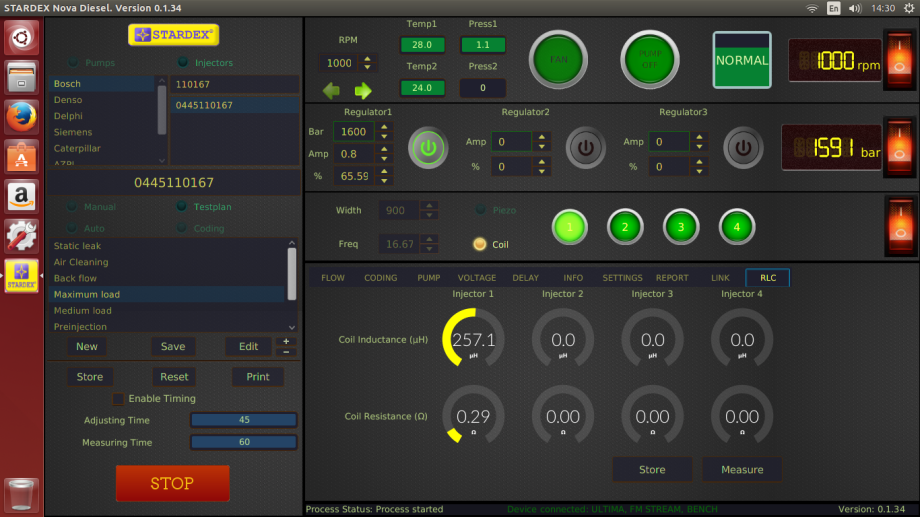Switch to the FLOW tab
Image resolution: width=920 pixels, height=517 pixels.
click(x=333, y=278)
